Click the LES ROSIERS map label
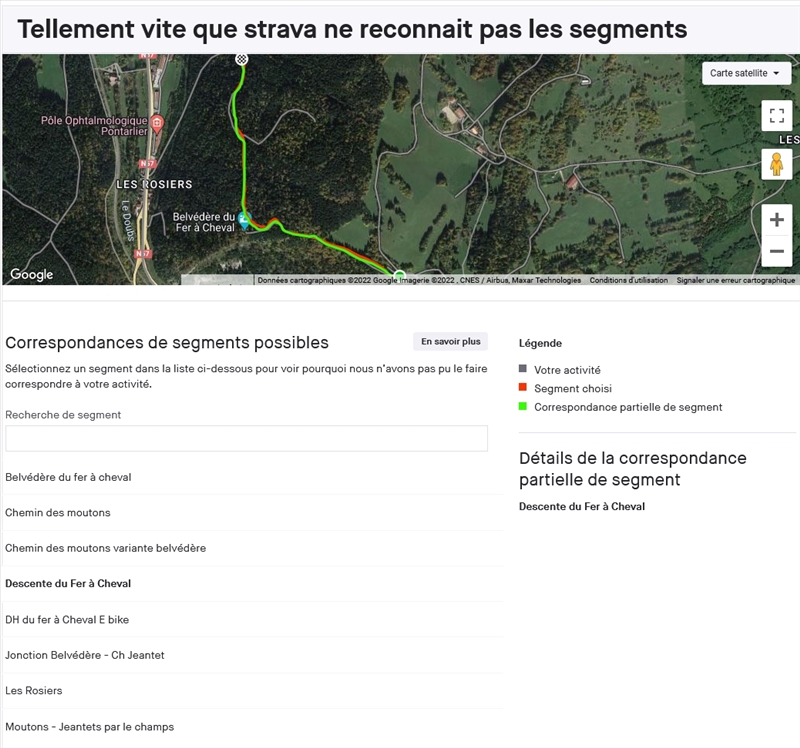This screenshot has height=748, width=800. coord(154,184)
